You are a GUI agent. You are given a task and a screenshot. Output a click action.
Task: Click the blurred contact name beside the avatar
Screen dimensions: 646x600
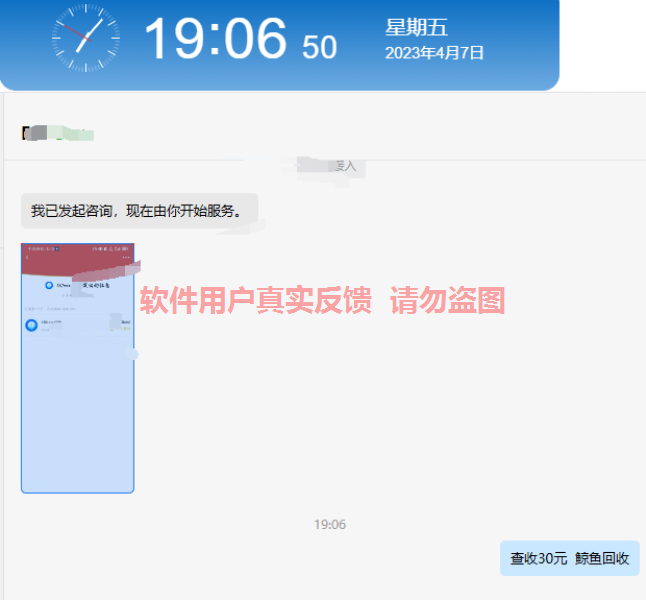point(72,132)
